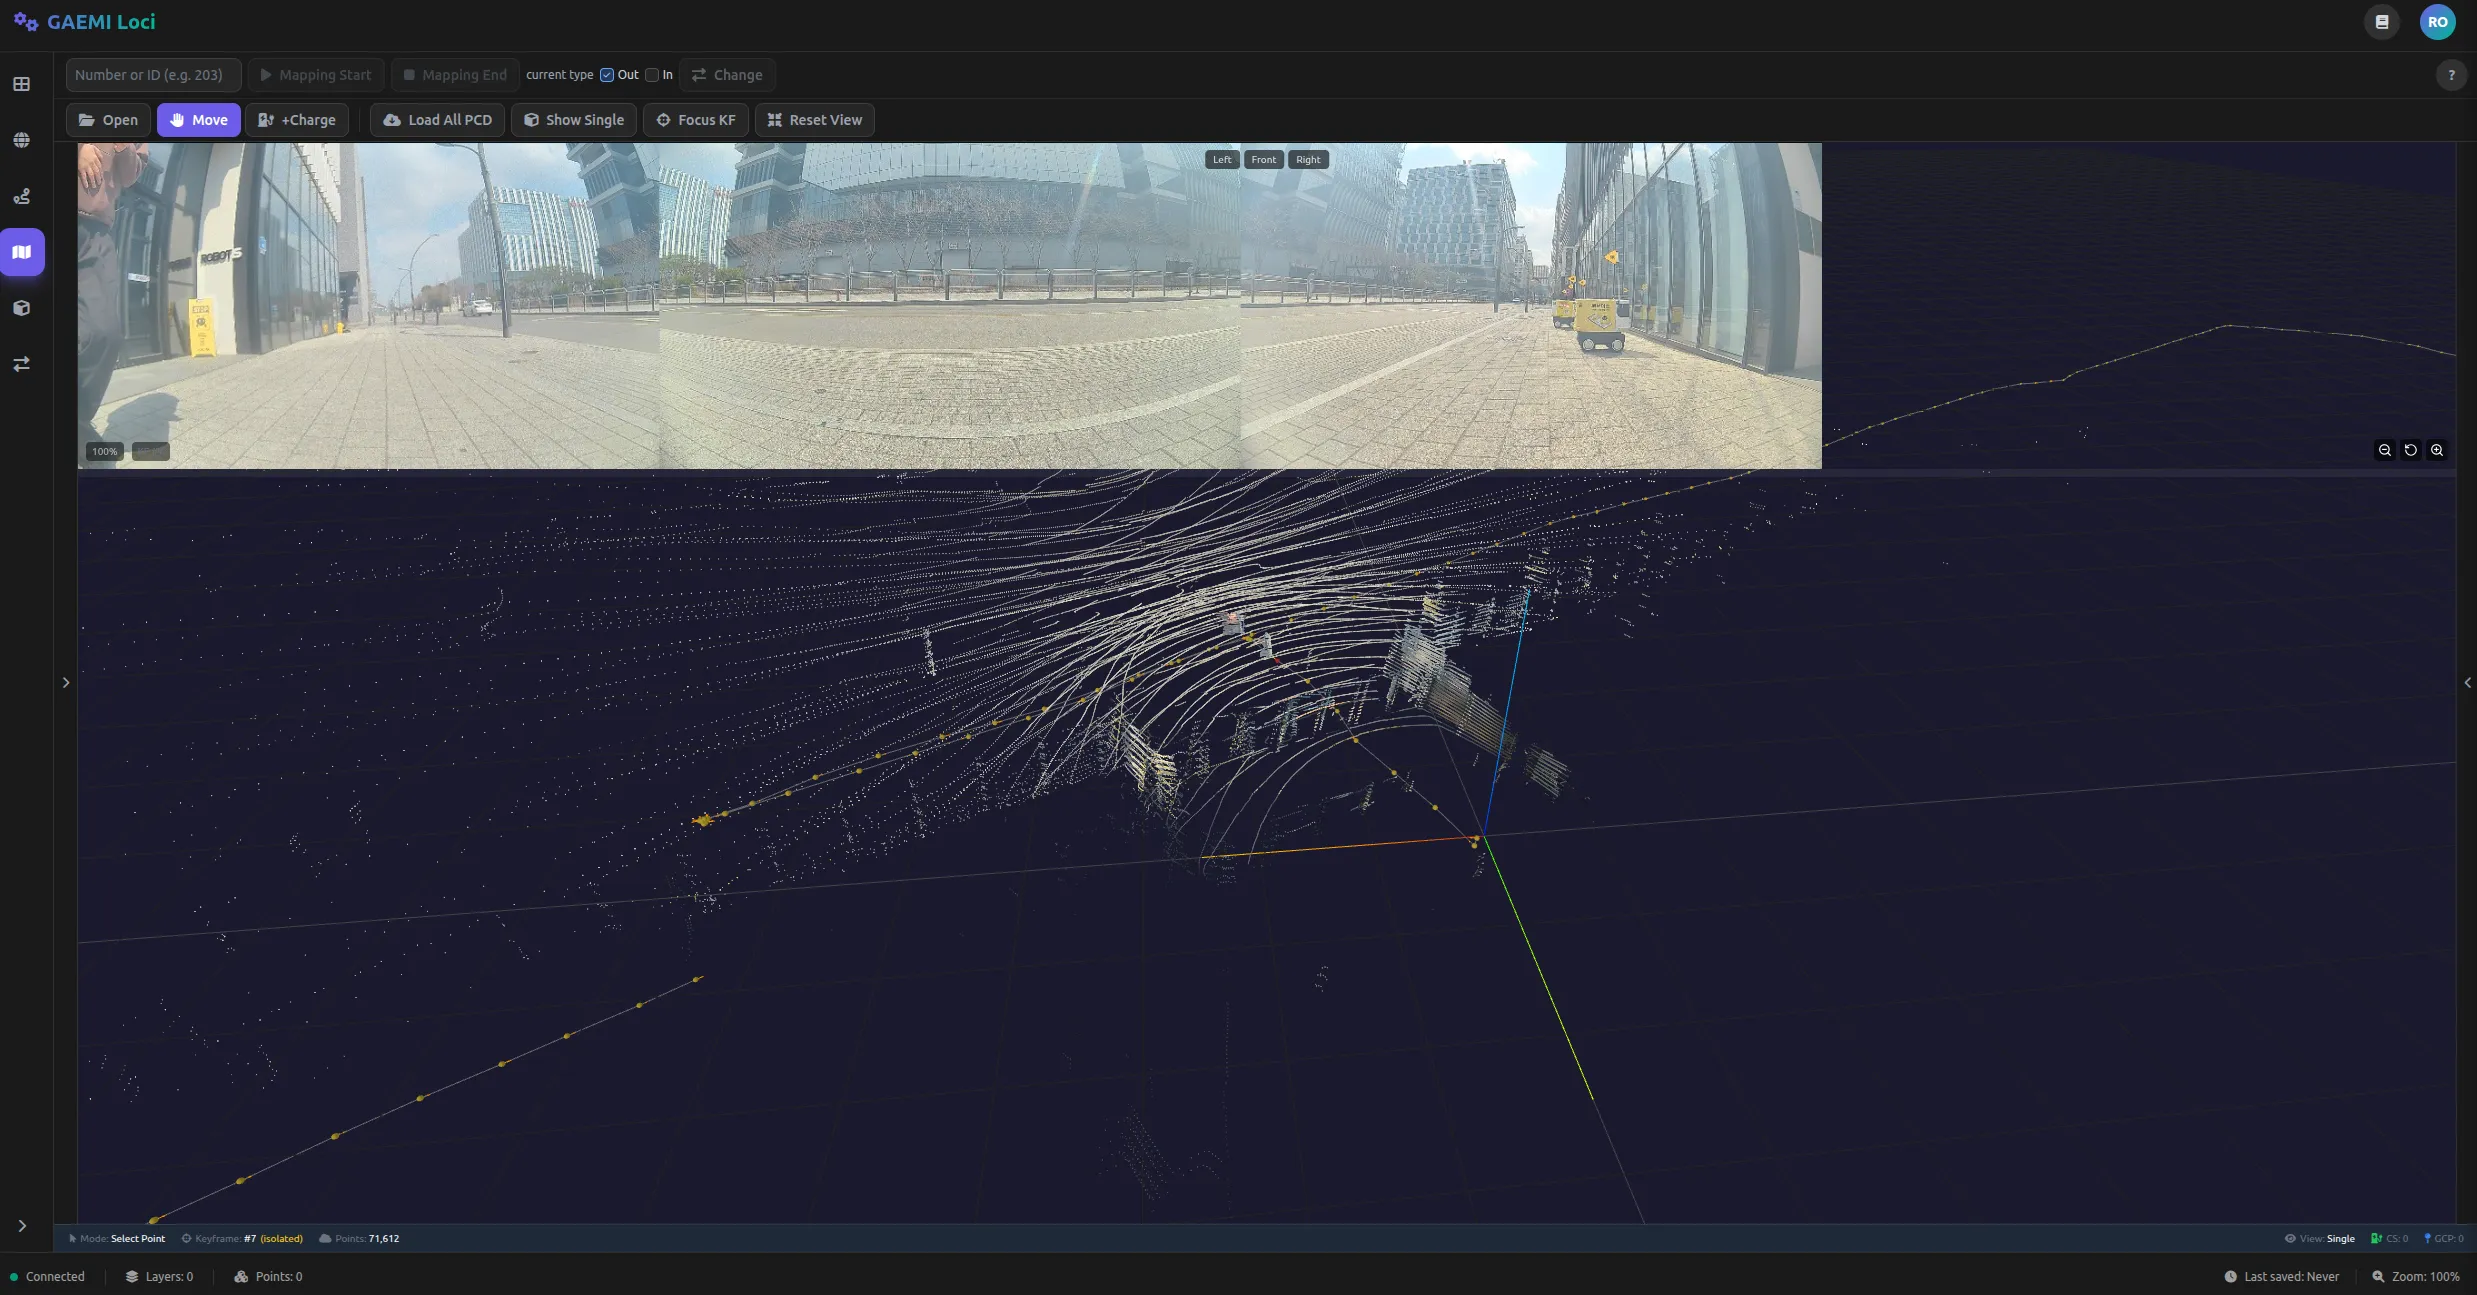Open the grid dashboard sidebar icon
This screenshot has width=2477, height=1295.
click(21, 84)
